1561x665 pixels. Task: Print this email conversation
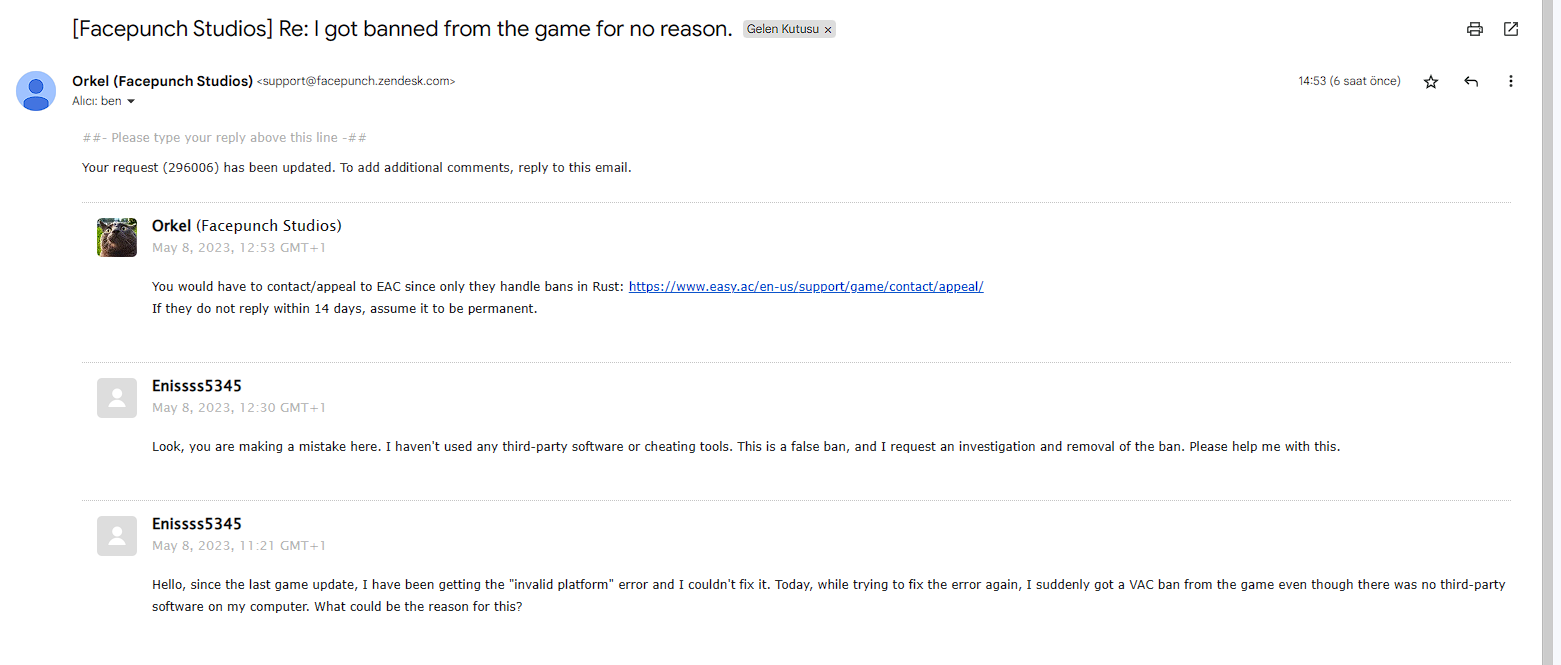[1474, 29]
